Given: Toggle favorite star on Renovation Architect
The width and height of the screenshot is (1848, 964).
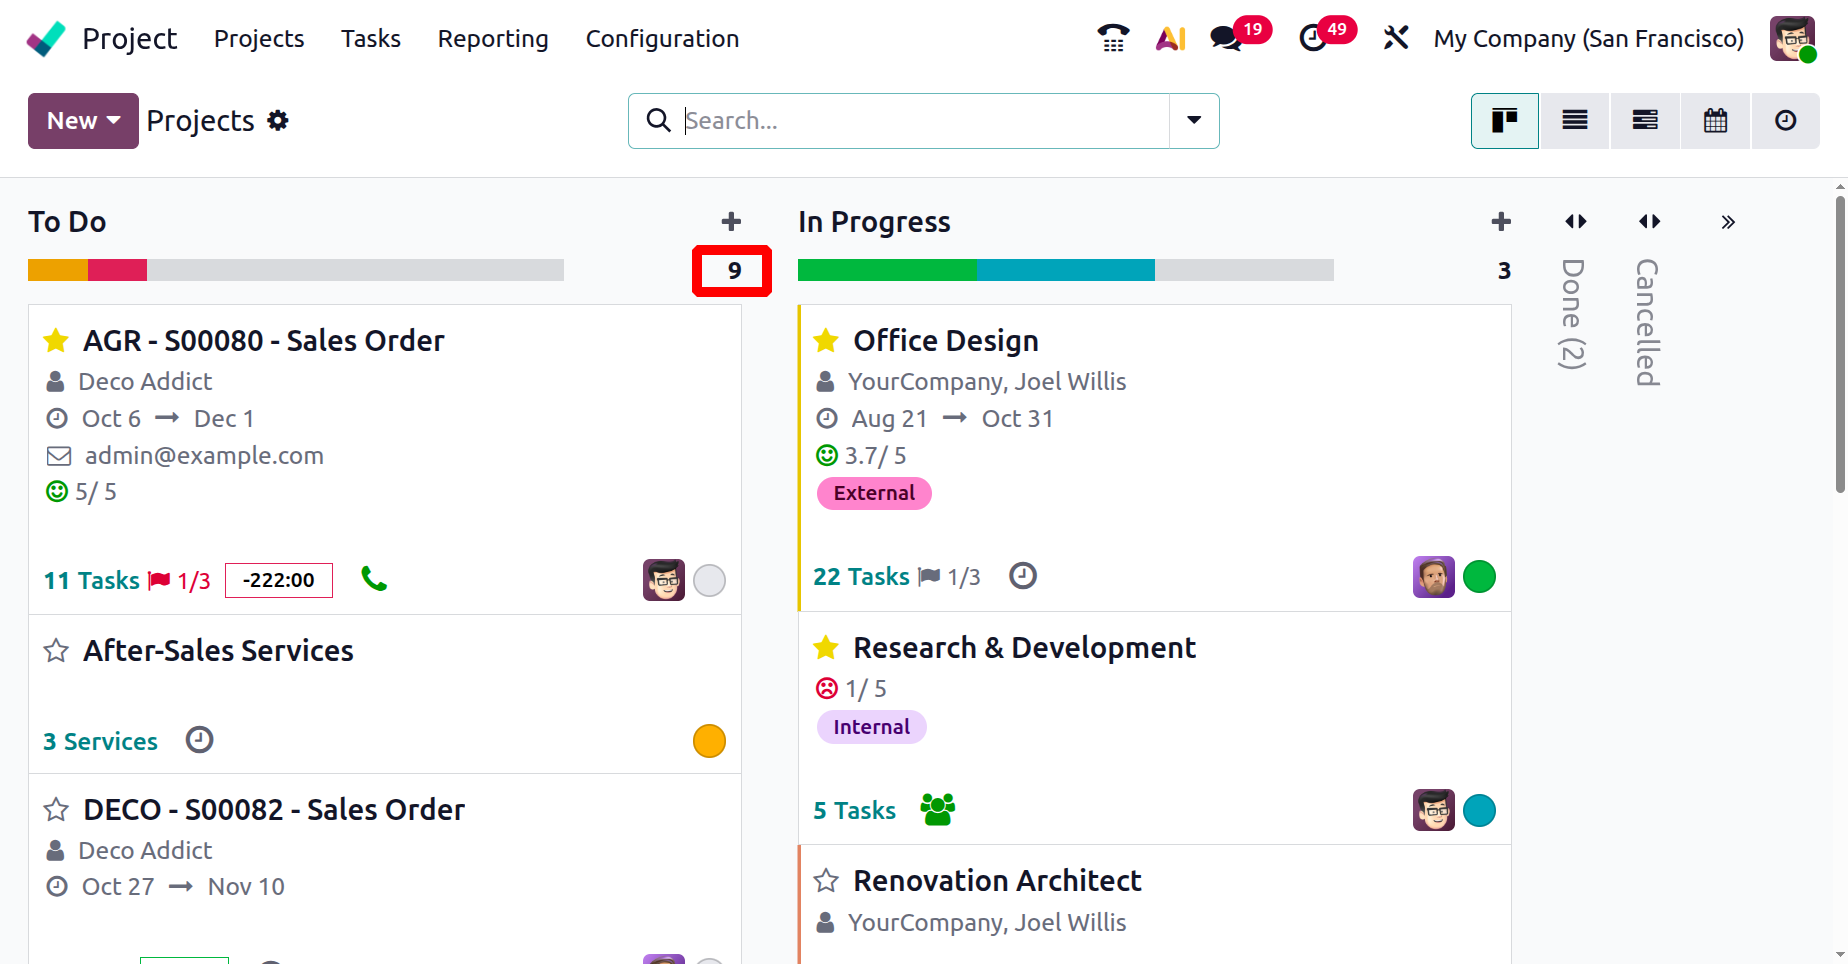Looking at the screenshot, I should 826,881.
